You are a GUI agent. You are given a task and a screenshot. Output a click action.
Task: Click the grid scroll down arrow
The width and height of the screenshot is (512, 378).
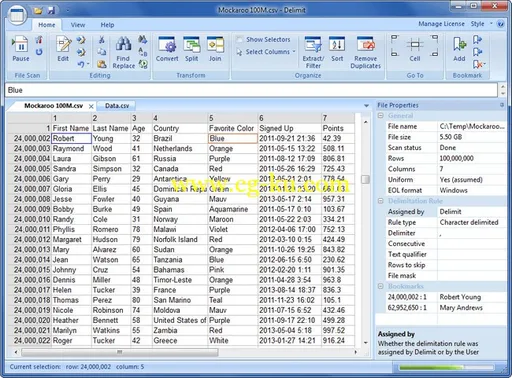click(x=366, y=342)
